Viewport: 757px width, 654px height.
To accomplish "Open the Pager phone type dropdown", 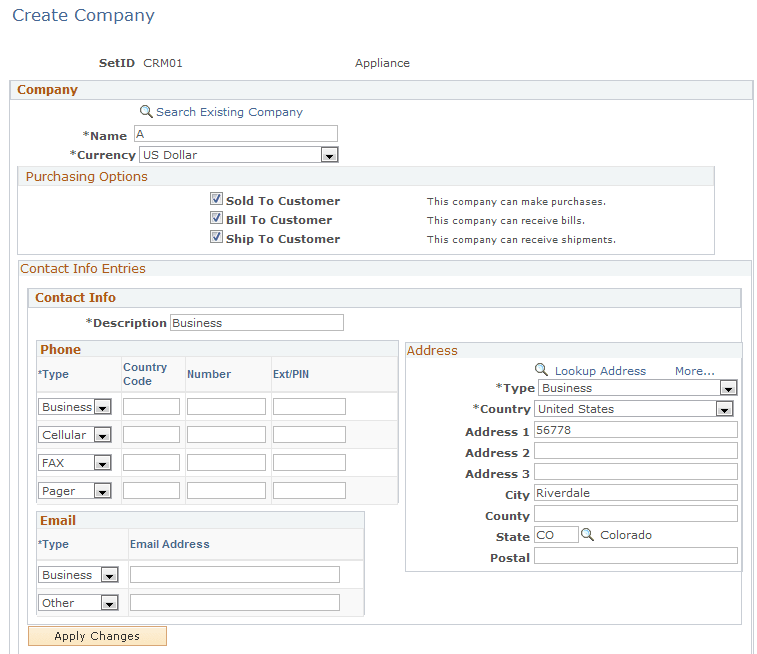I will 75,491.
